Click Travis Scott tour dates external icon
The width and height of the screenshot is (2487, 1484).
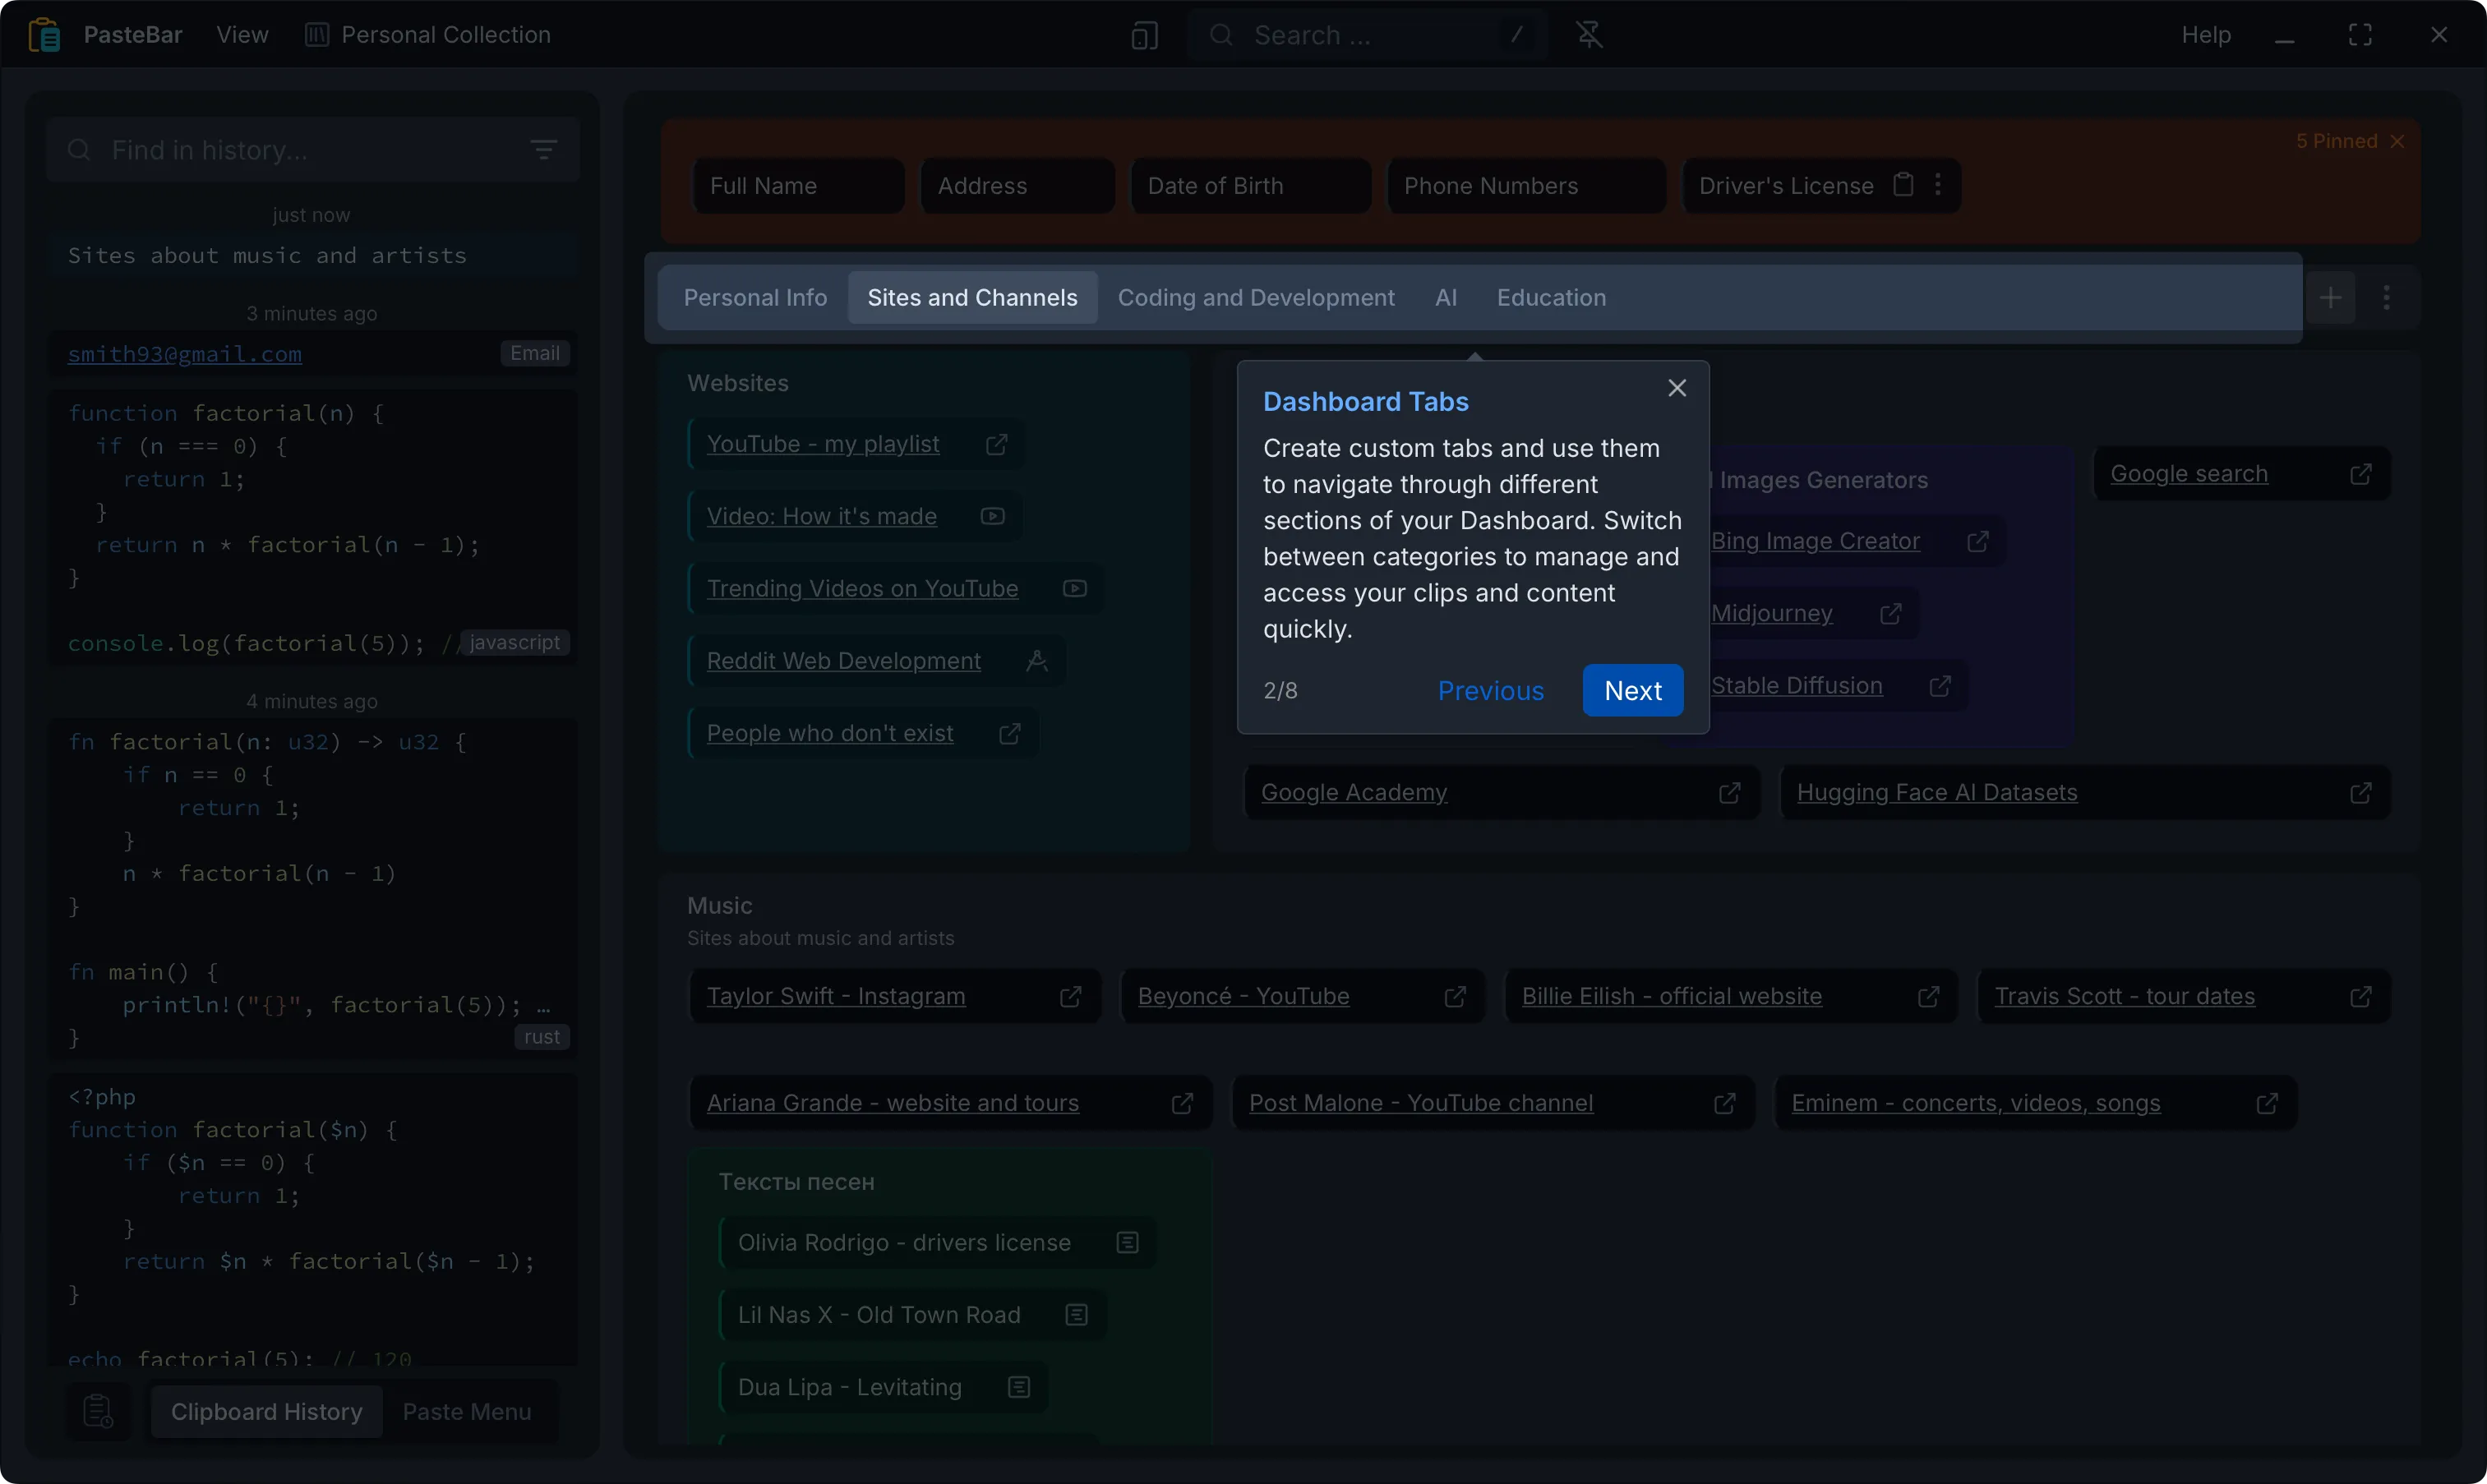point(2360,997)
